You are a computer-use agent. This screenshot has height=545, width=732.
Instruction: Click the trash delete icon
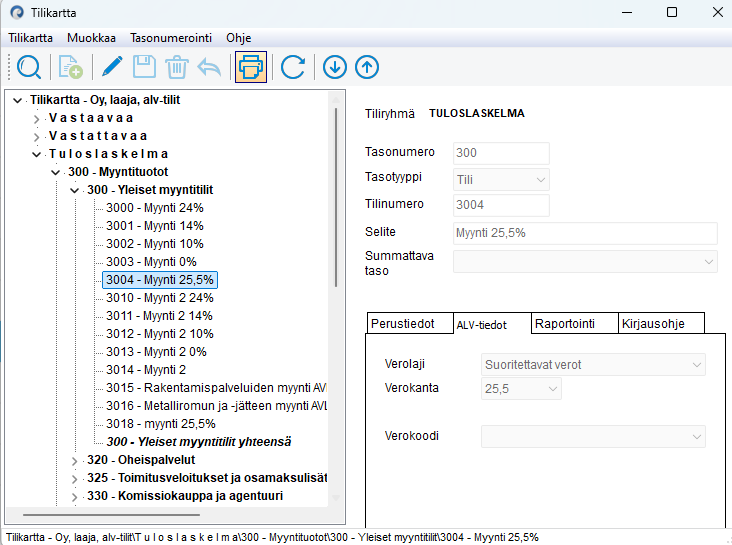(177, 67)
